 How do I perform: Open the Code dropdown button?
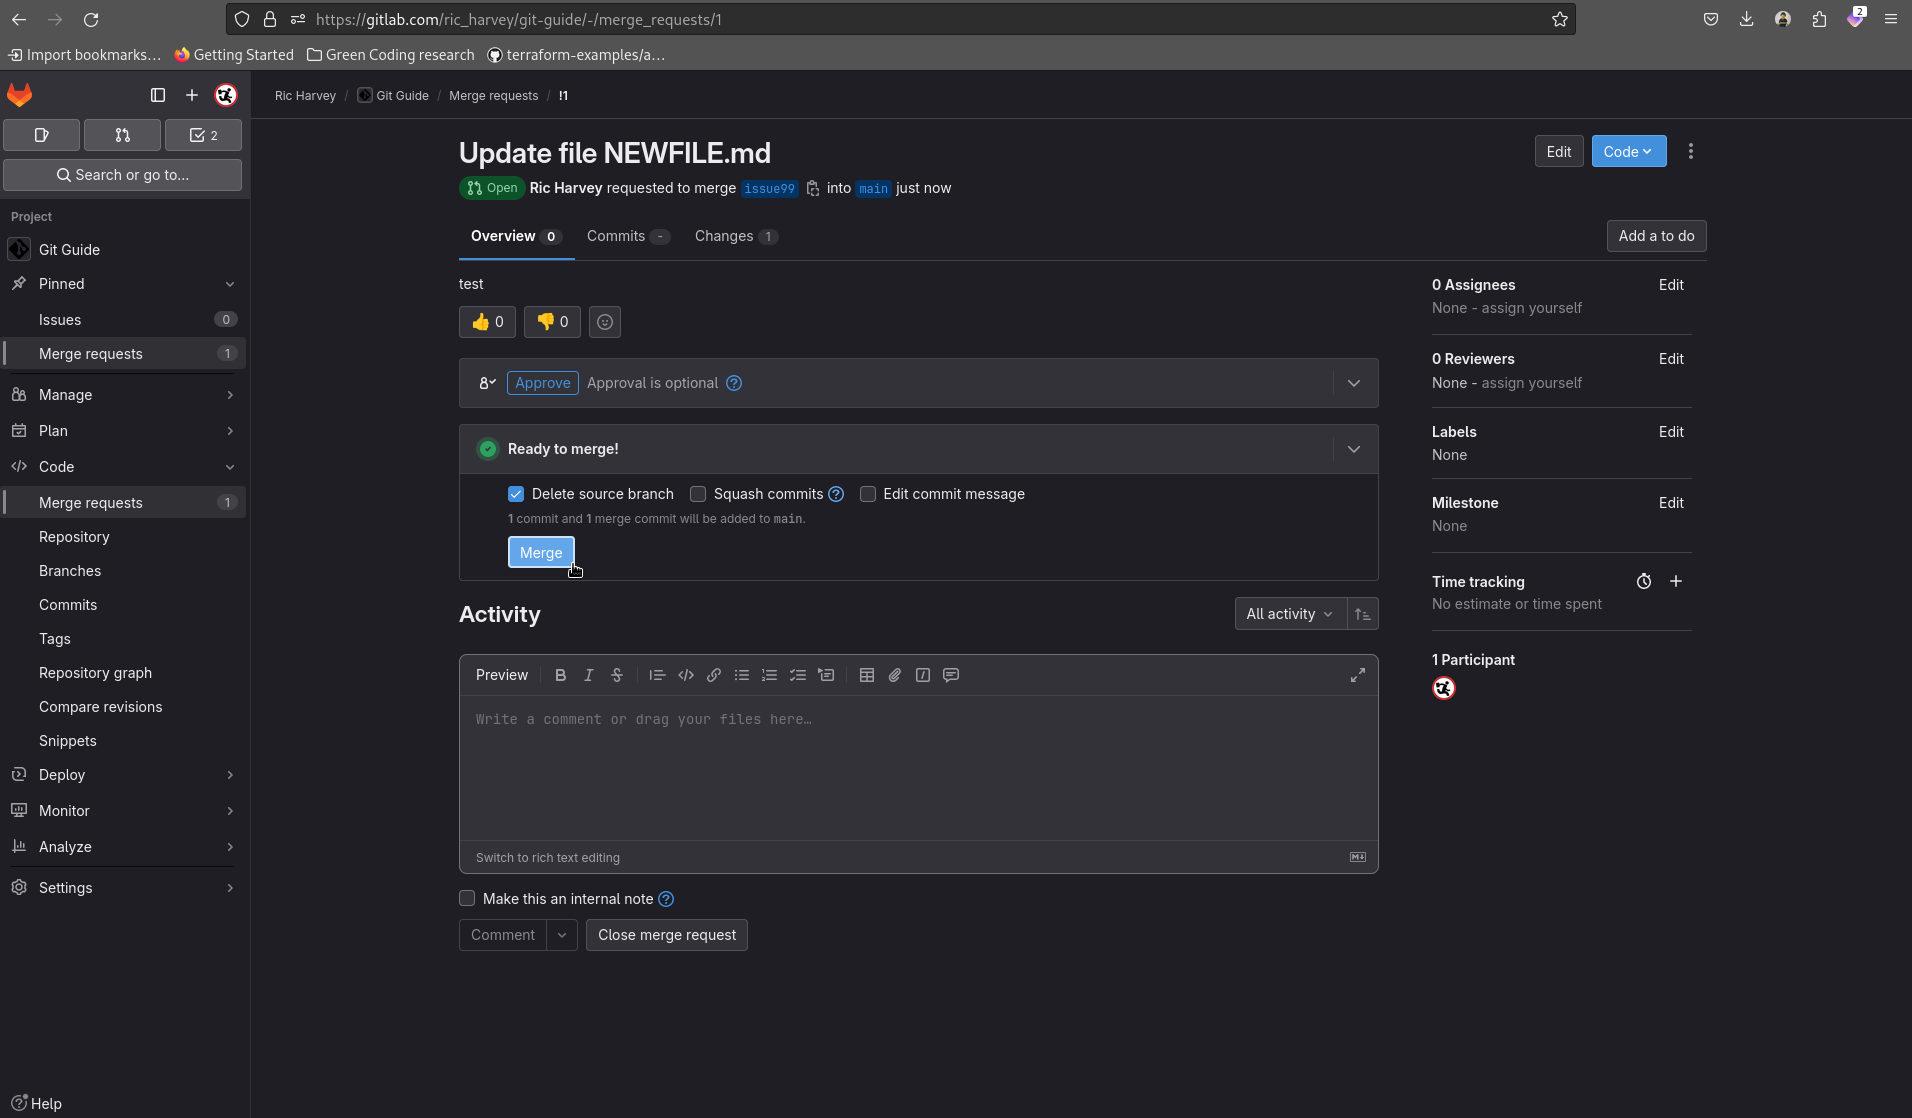(x=1629, y=151)
